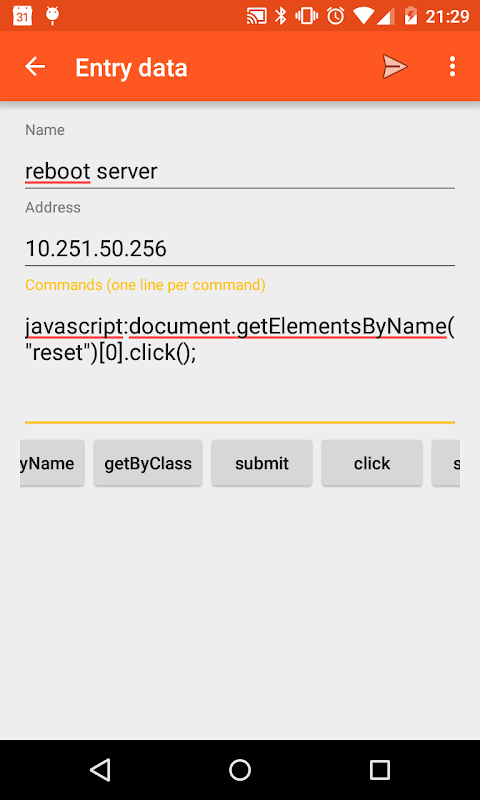Tap the Bluetooth status icon
The height and width of the screenshot is (800, 480).
pyautogui.click(x=281, y=16)
